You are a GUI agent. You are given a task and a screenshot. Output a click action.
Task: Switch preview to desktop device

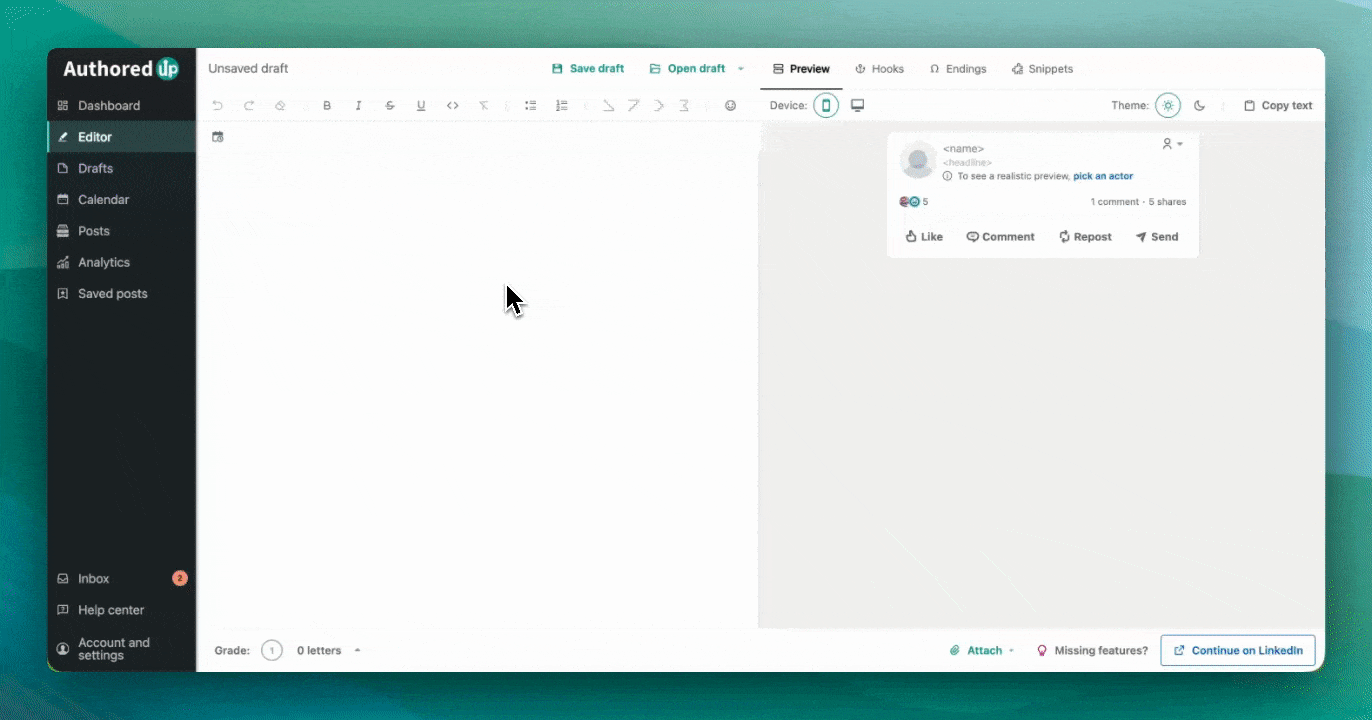point(857,106)
